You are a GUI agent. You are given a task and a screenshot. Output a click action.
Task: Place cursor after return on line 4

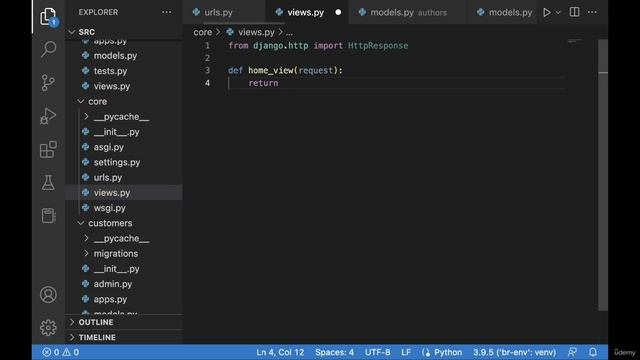[279, 83]
